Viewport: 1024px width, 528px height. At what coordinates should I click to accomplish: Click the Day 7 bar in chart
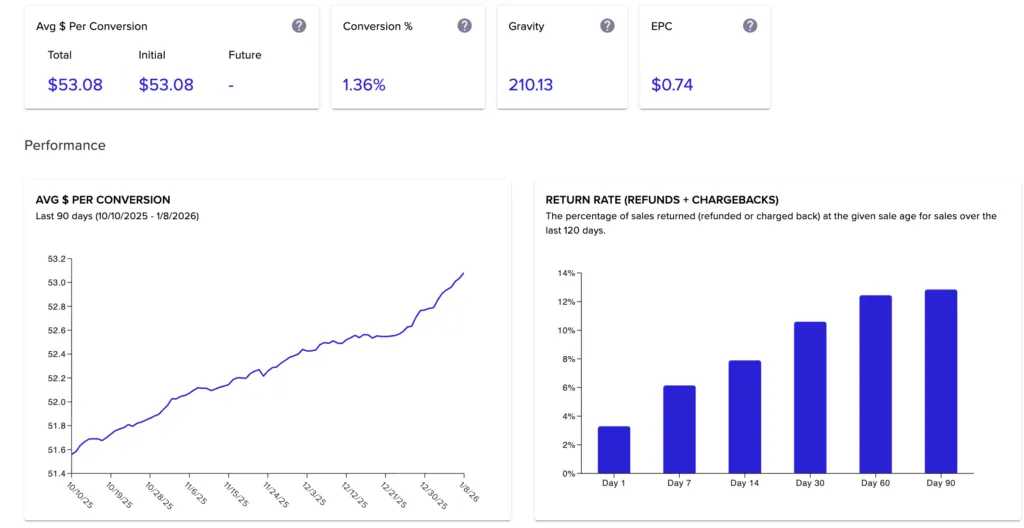[679, 429]
